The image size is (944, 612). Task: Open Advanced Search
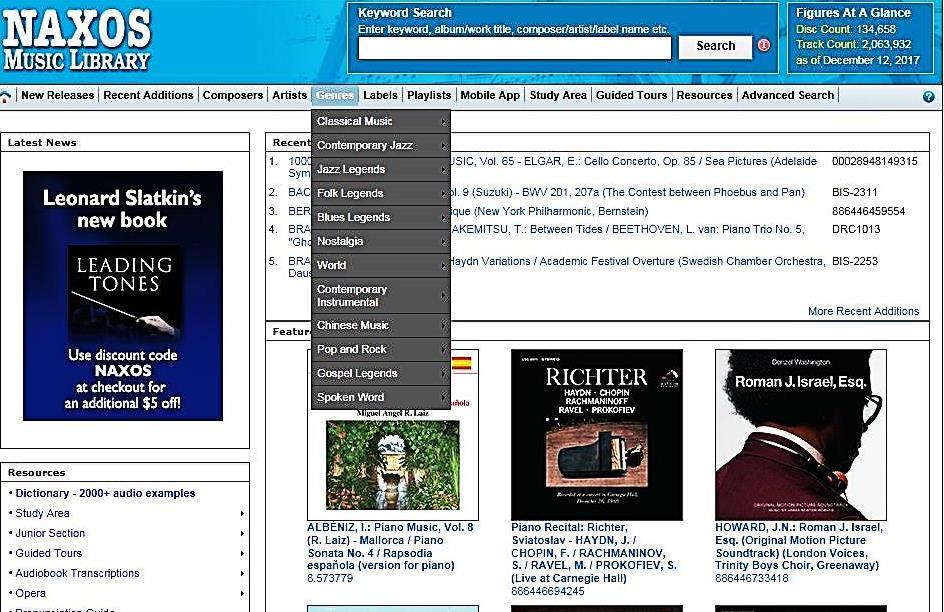[787, 95]
